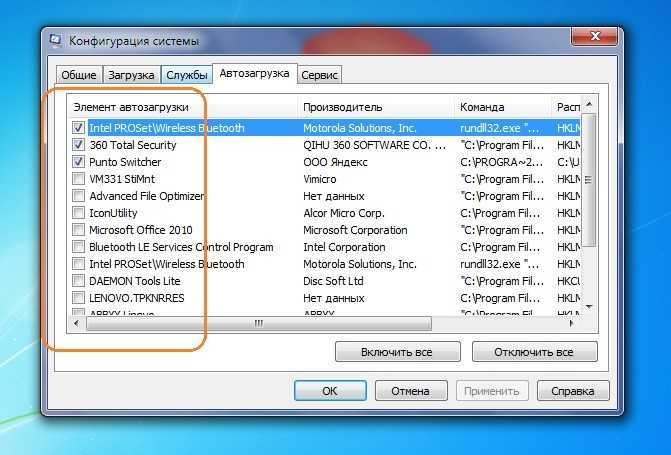Click the ООО Яндекс manufacturer cell
671x455 pixels.
tap(335, 162)
